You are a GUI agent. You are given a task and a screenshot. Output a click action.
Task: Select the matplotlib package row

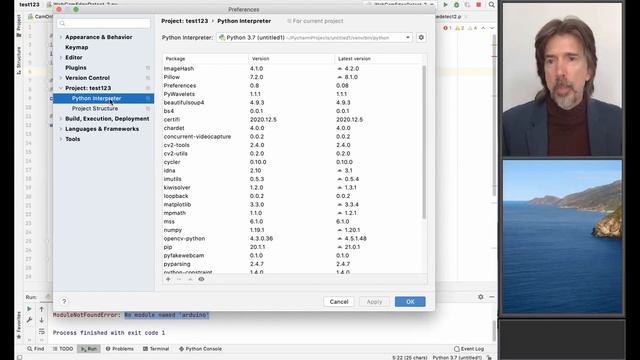292,204
